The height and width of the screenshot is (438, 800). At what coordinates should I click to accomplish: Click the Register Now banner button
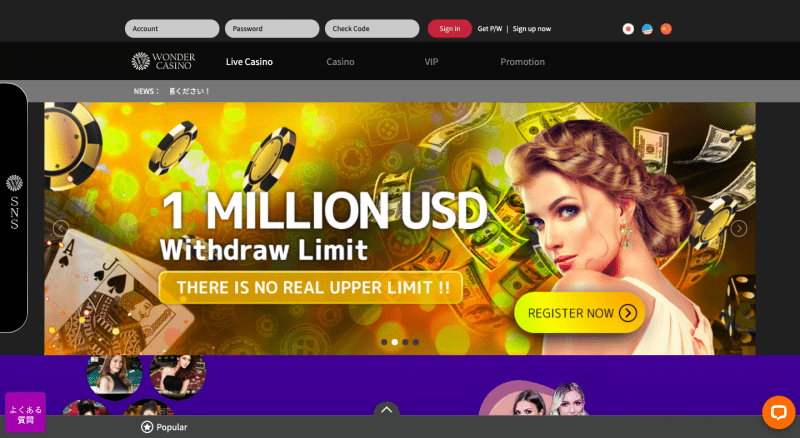click(580, 313)
